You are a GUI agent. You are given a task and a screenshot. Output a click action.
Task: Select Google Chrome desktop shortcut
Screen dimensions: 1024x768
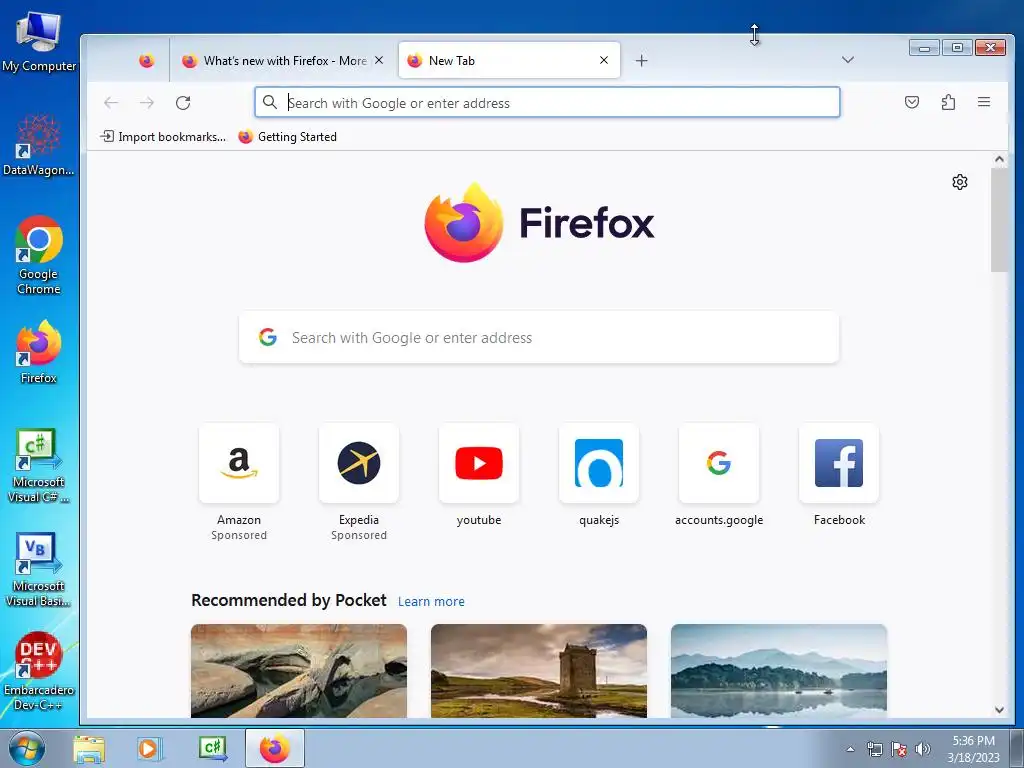(x=39, y=255)
